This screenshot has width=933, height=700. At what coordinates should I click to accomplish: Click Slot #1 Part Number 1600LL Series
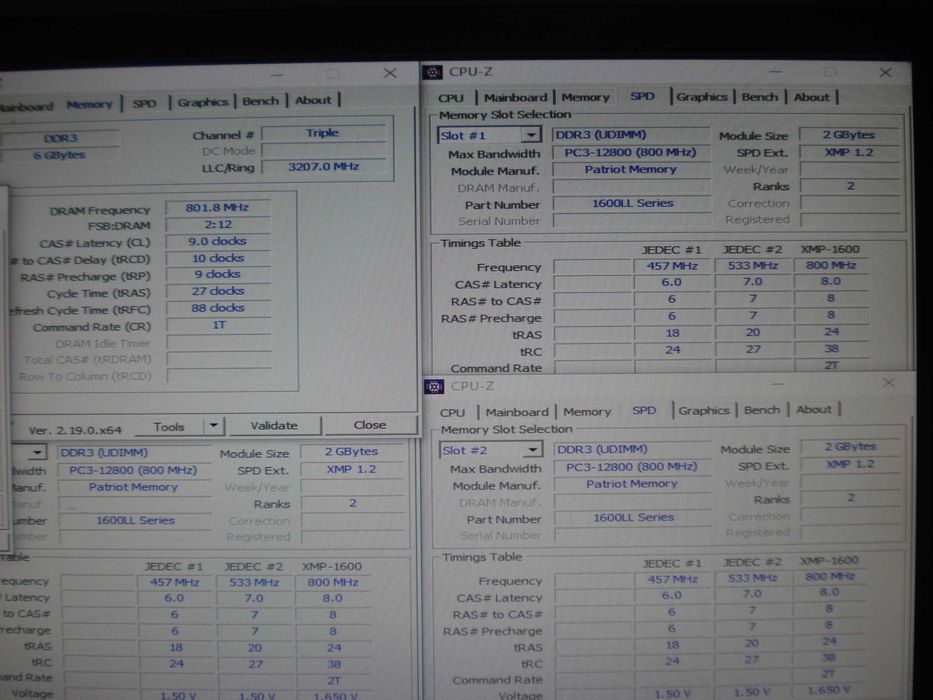[632, 204]
